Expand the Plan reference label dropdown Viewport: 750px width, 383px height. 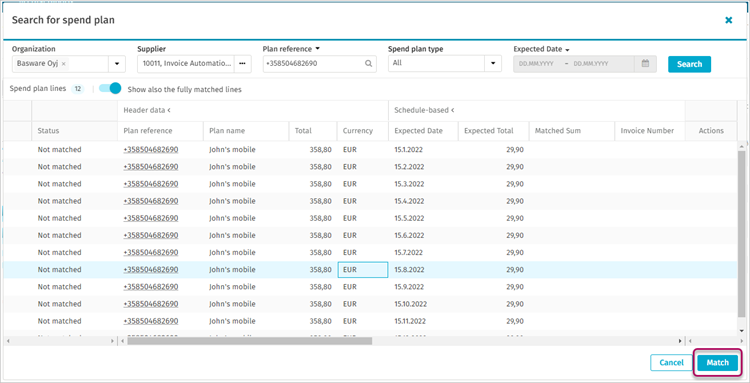point(318,49)
